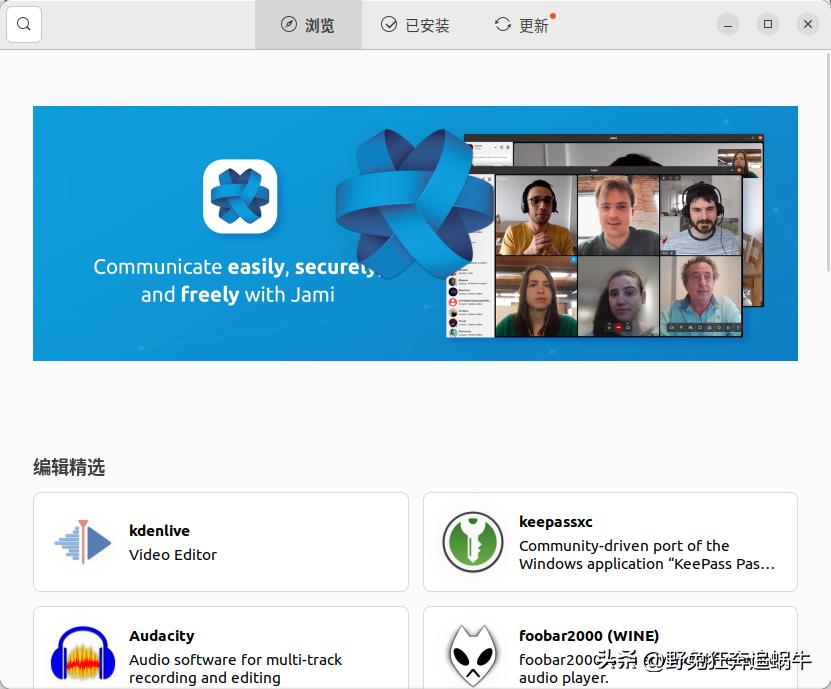Screen dimensions: 831x689
Task: Switch to the 已安装 tab
Action: 416,25
